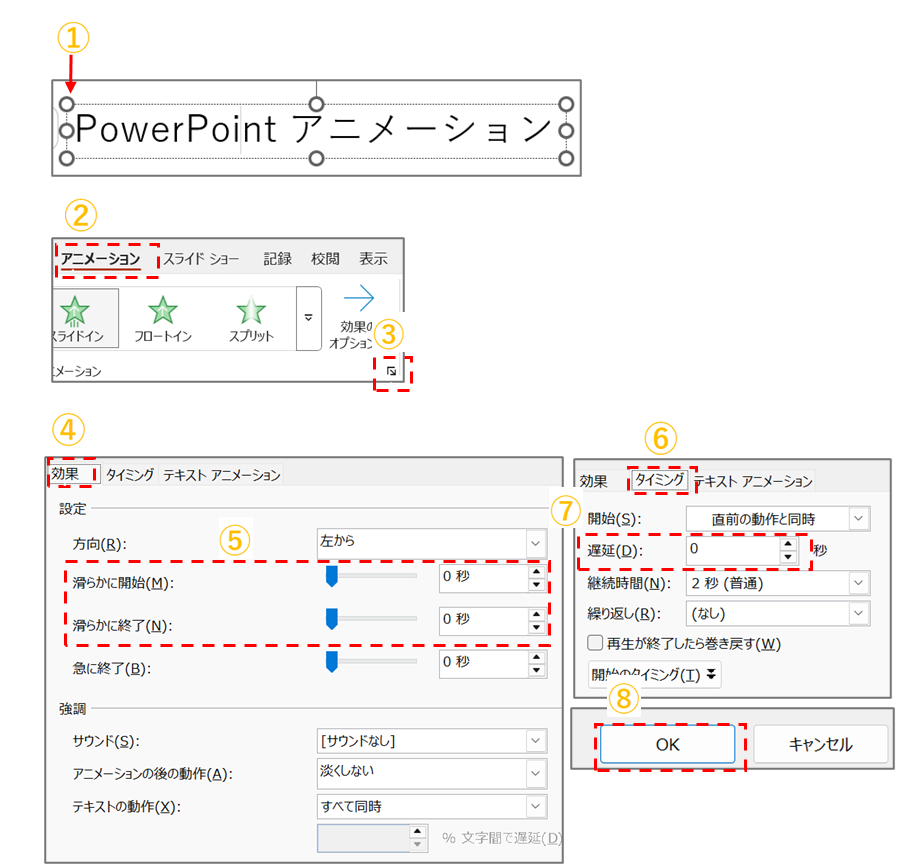This screenshot has height=865, width=900.
Task: Click the animation dialog launcher icon
Action: pos(392,371)
